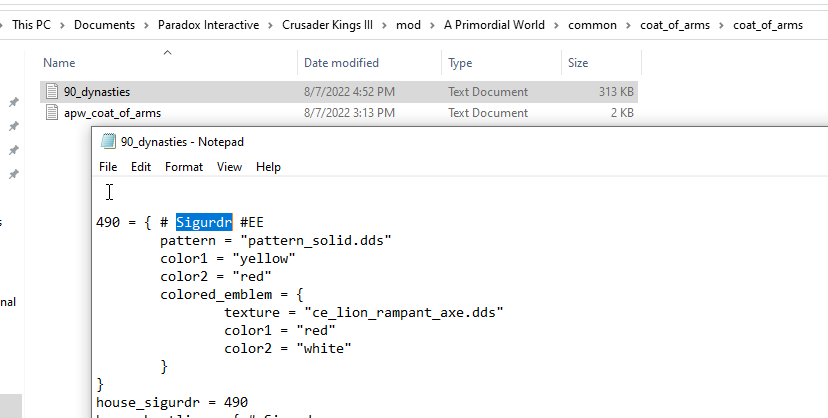Open the Edit menu in Notepad
828x418 pixels.
(140, 167)
